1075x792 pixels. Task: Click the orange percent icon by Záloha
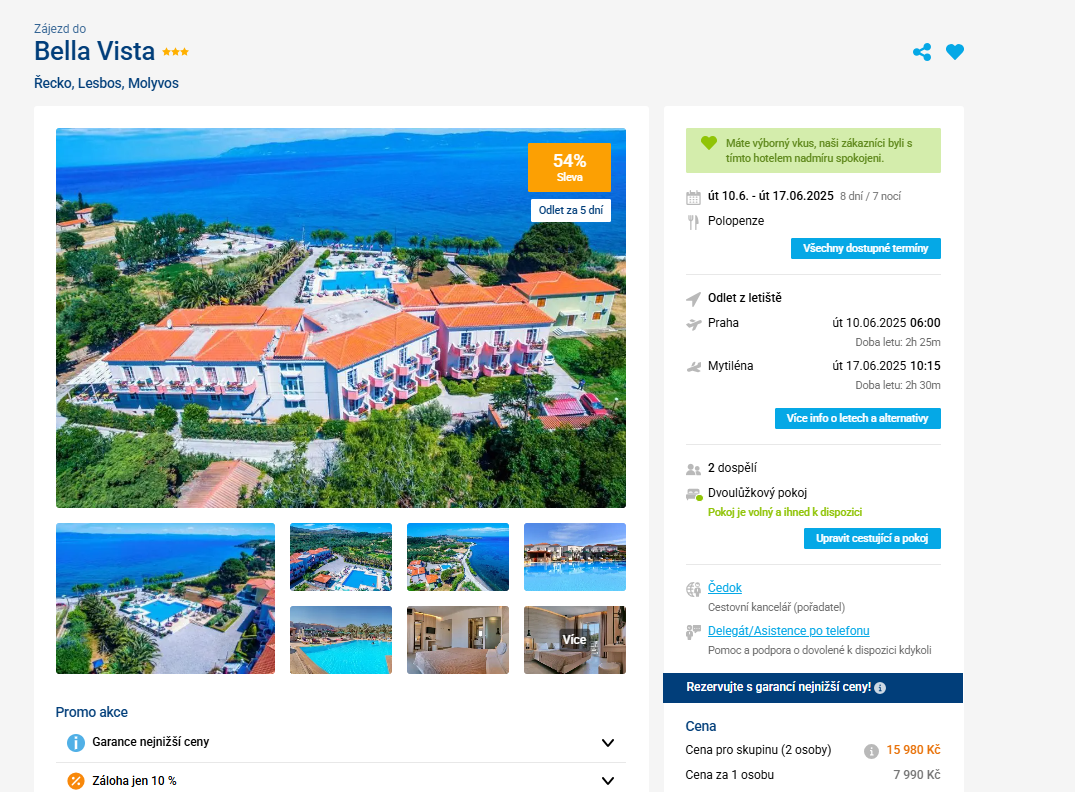[x=75, y=781]
